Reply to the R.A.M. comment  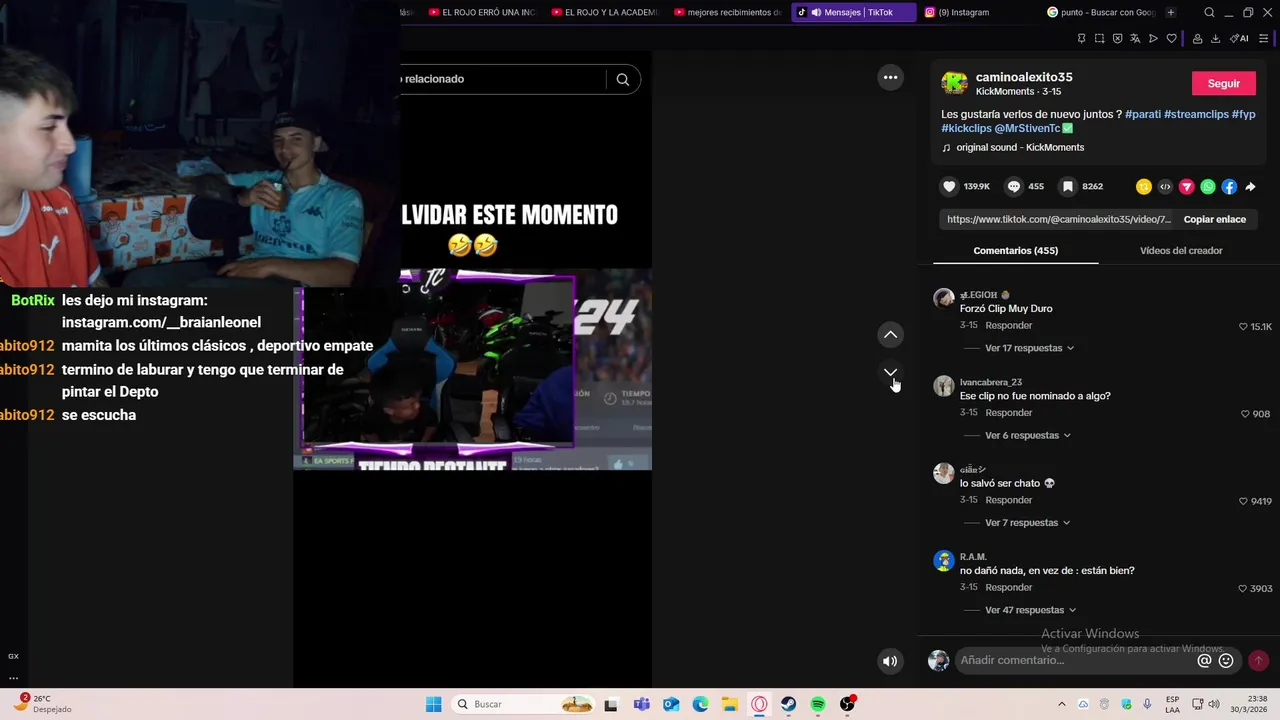tap(1008, 588)
